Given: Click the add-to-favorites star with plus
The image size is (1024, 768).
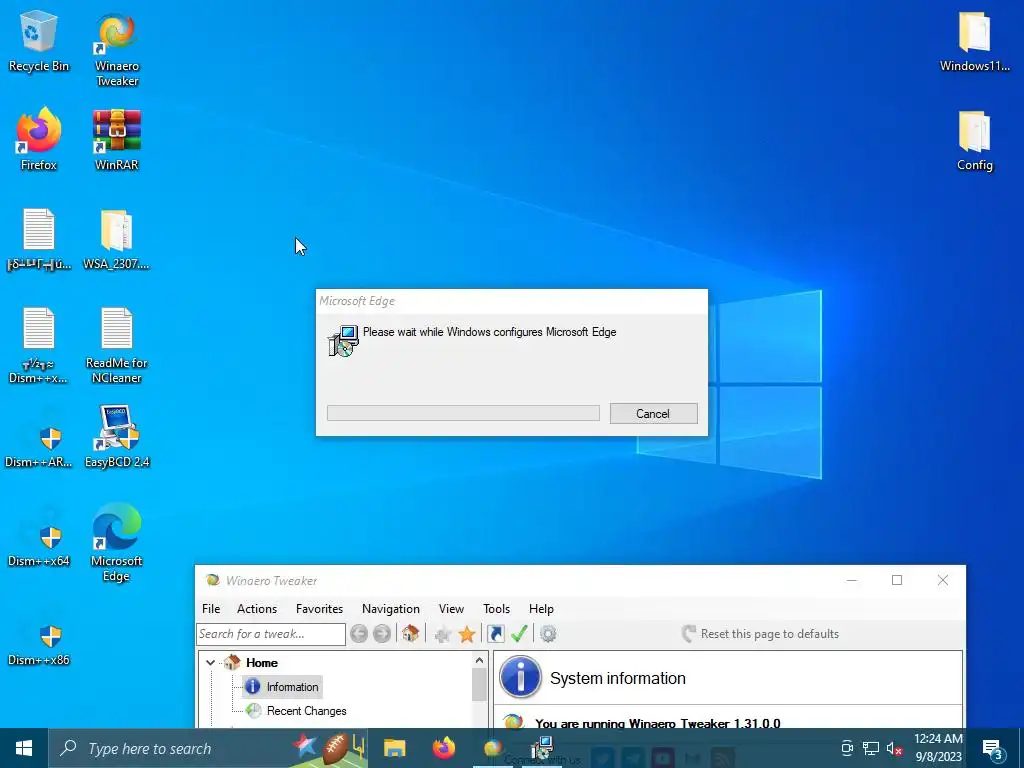Looking at the screenshot, I should point(443,634).
